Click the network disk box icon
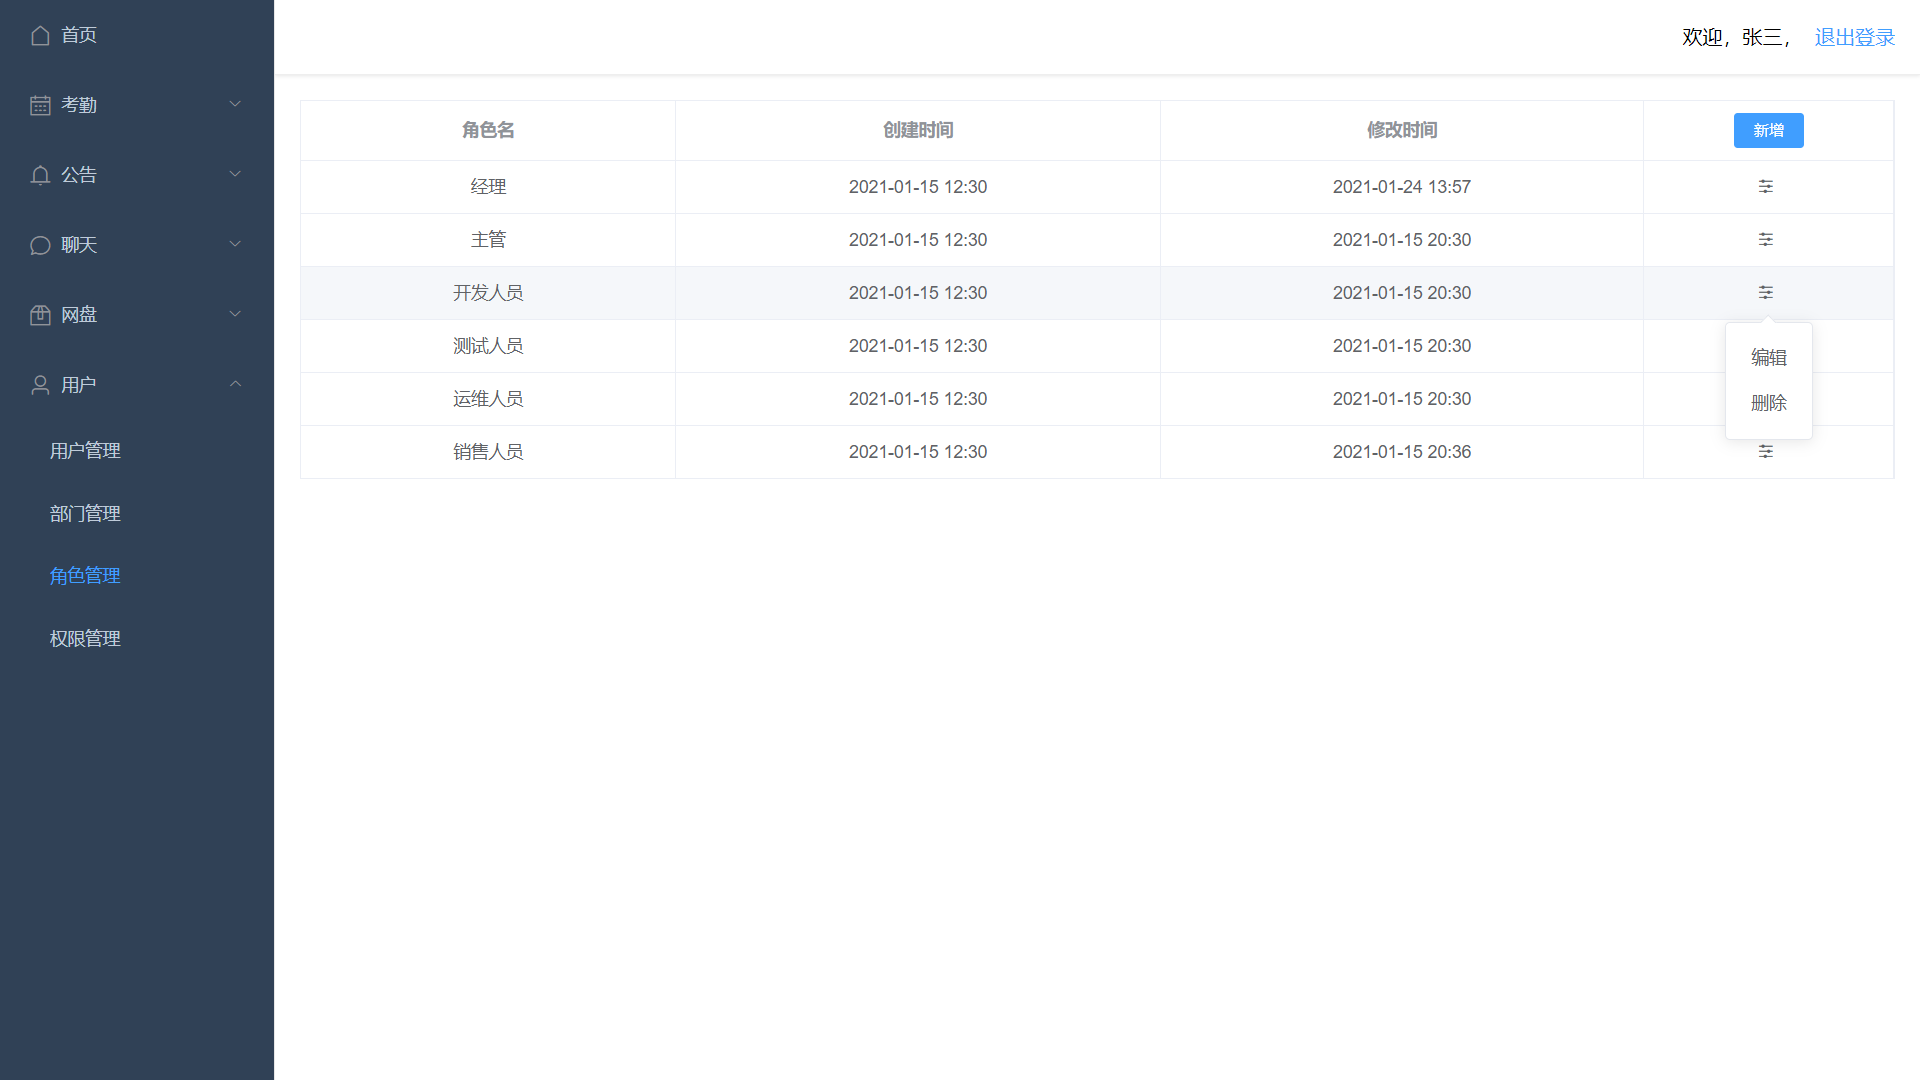Image resolution: width=1920 pixels, height=1080 pixels. click(40, 315)
